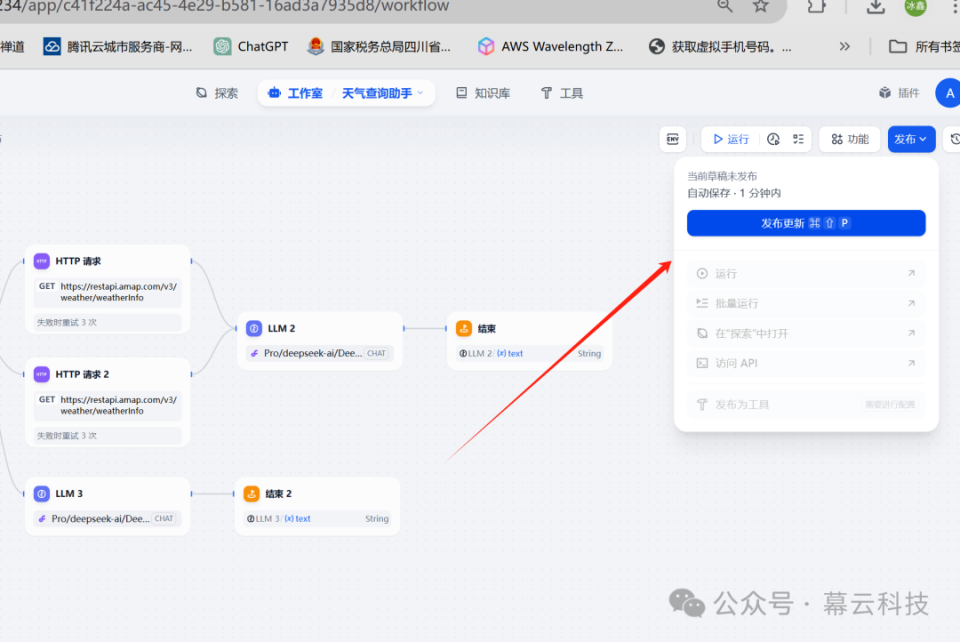Expand hidden bookmarks via the chevron
The height and width of the screenshot is (642, 960).
point(844,45)
